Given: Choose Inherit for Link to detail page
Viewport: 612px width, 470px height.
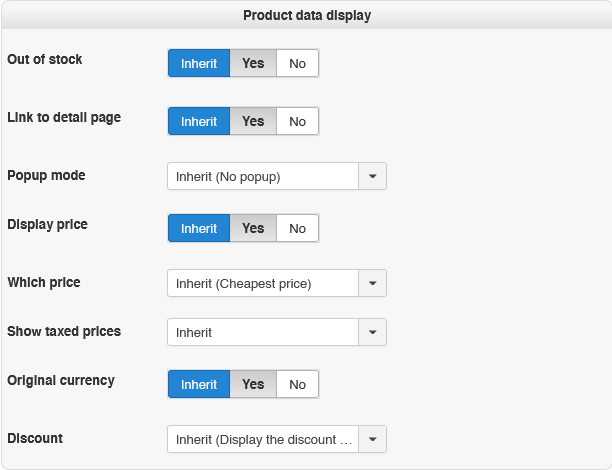Looking at the screenshot, I should coord(199,121).
